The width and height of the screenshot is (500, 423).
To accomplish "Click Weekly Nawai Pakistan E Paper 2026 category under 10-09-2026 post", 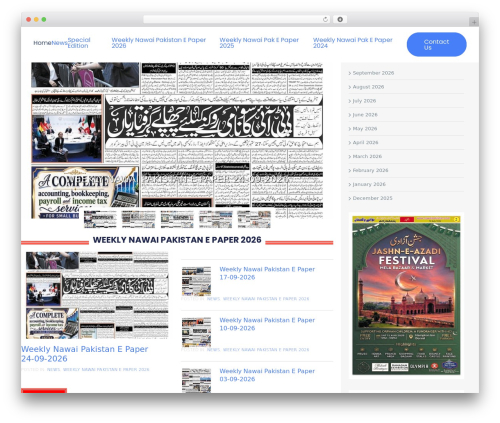I will click(266, 350).
